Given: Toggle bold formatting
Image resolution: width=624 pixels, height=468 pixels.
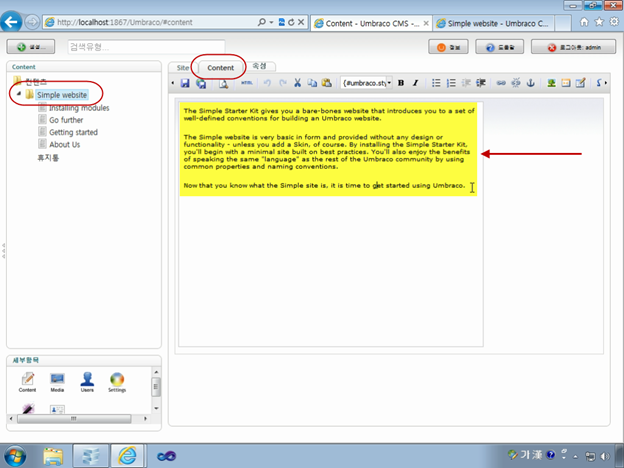Looking at the screenshot, I should pos(401,83).
